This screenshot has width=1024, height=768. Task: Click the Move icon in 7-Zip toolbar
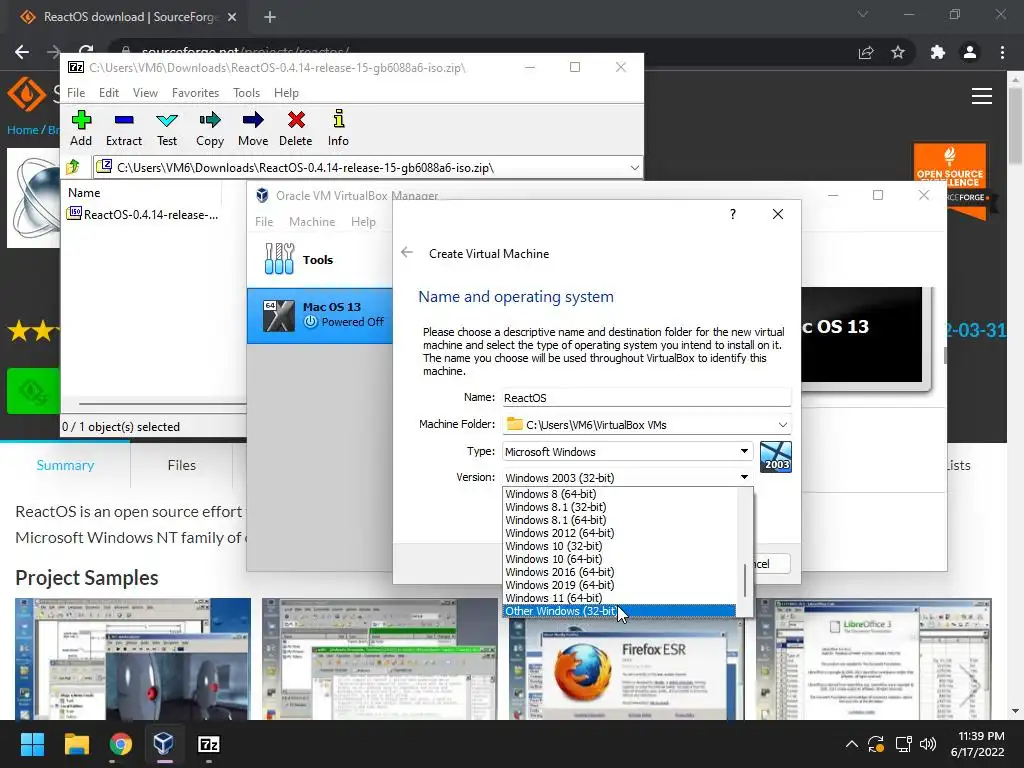coord(253,128)
